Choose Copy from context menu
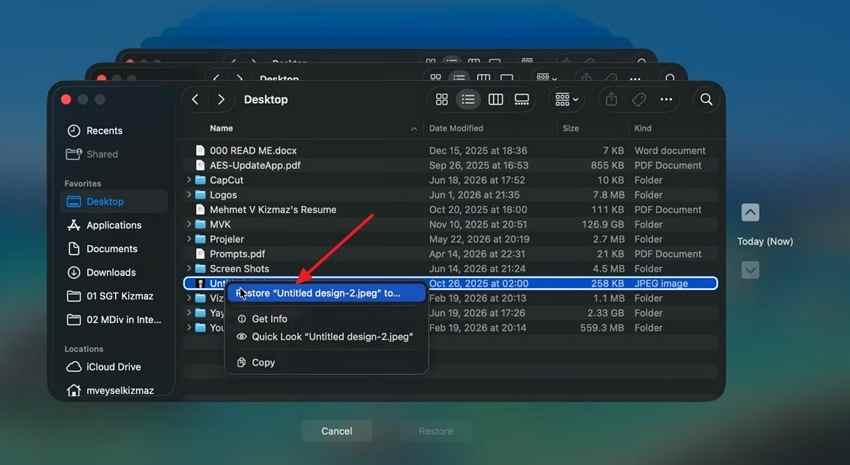Viewport: 850px width, 465px height. click(x=326, y=363)
